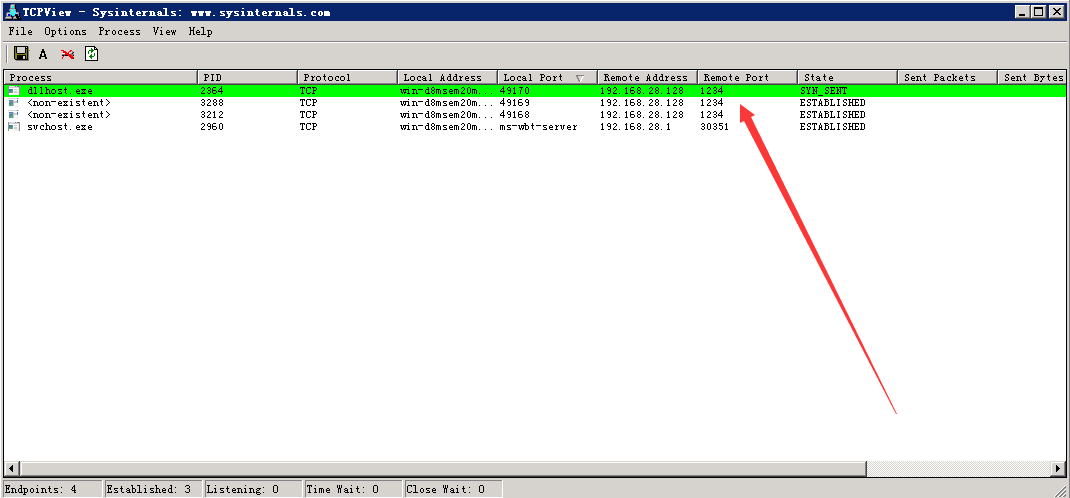The height and width of the screenshot is (498, 1070).
Task: Select the non-existent process icon with PID 3288
Action: (14, 103)
